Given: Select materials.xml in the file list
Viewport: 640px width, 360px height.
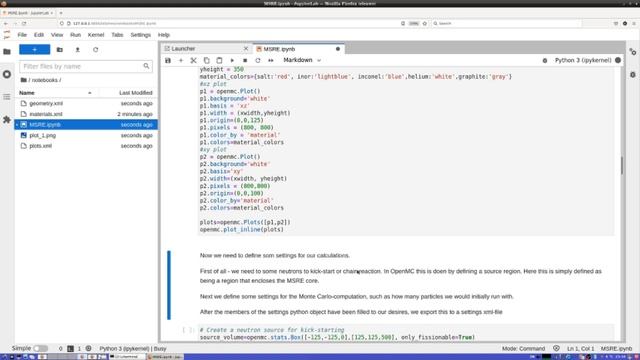Looking at the screenshot, I should point(86,114).
